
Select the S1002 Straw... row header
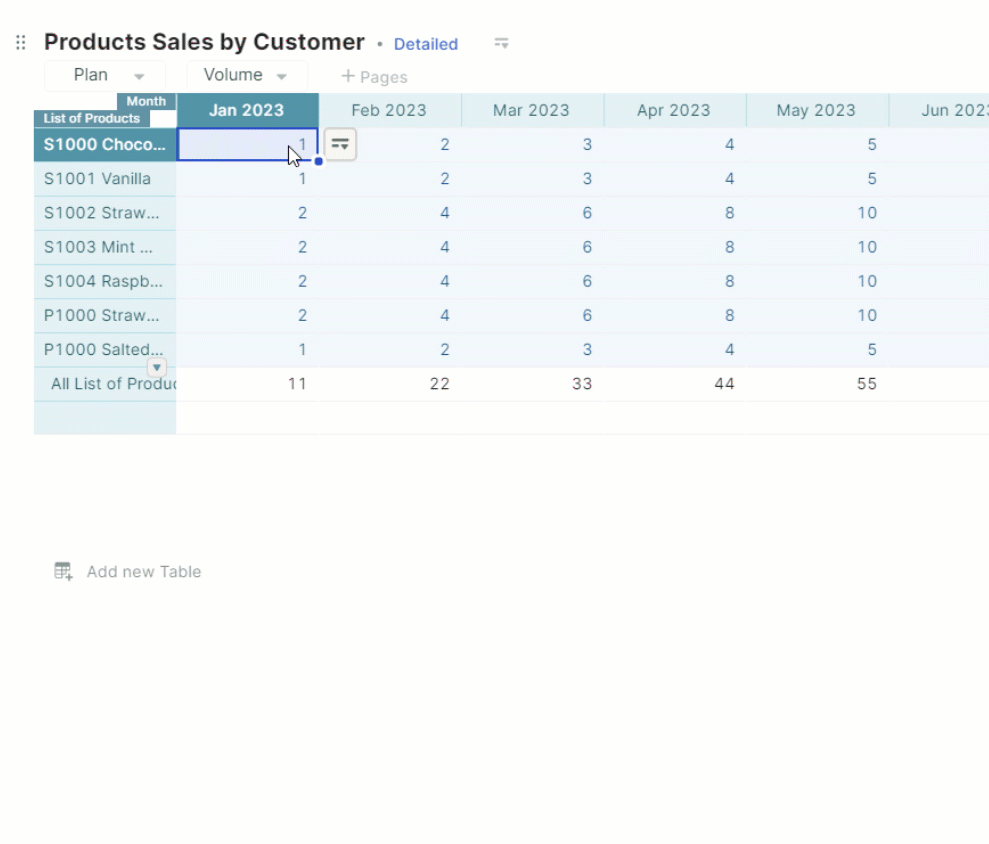(105, 213)
